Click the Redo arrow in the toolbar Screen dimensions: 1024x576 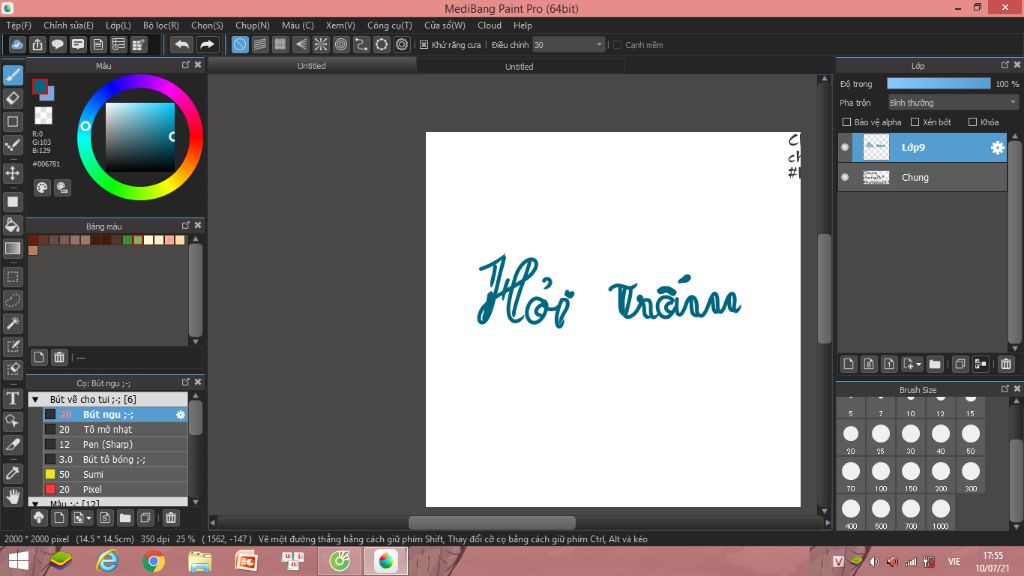pyautogui.click(x=206, y=44)
